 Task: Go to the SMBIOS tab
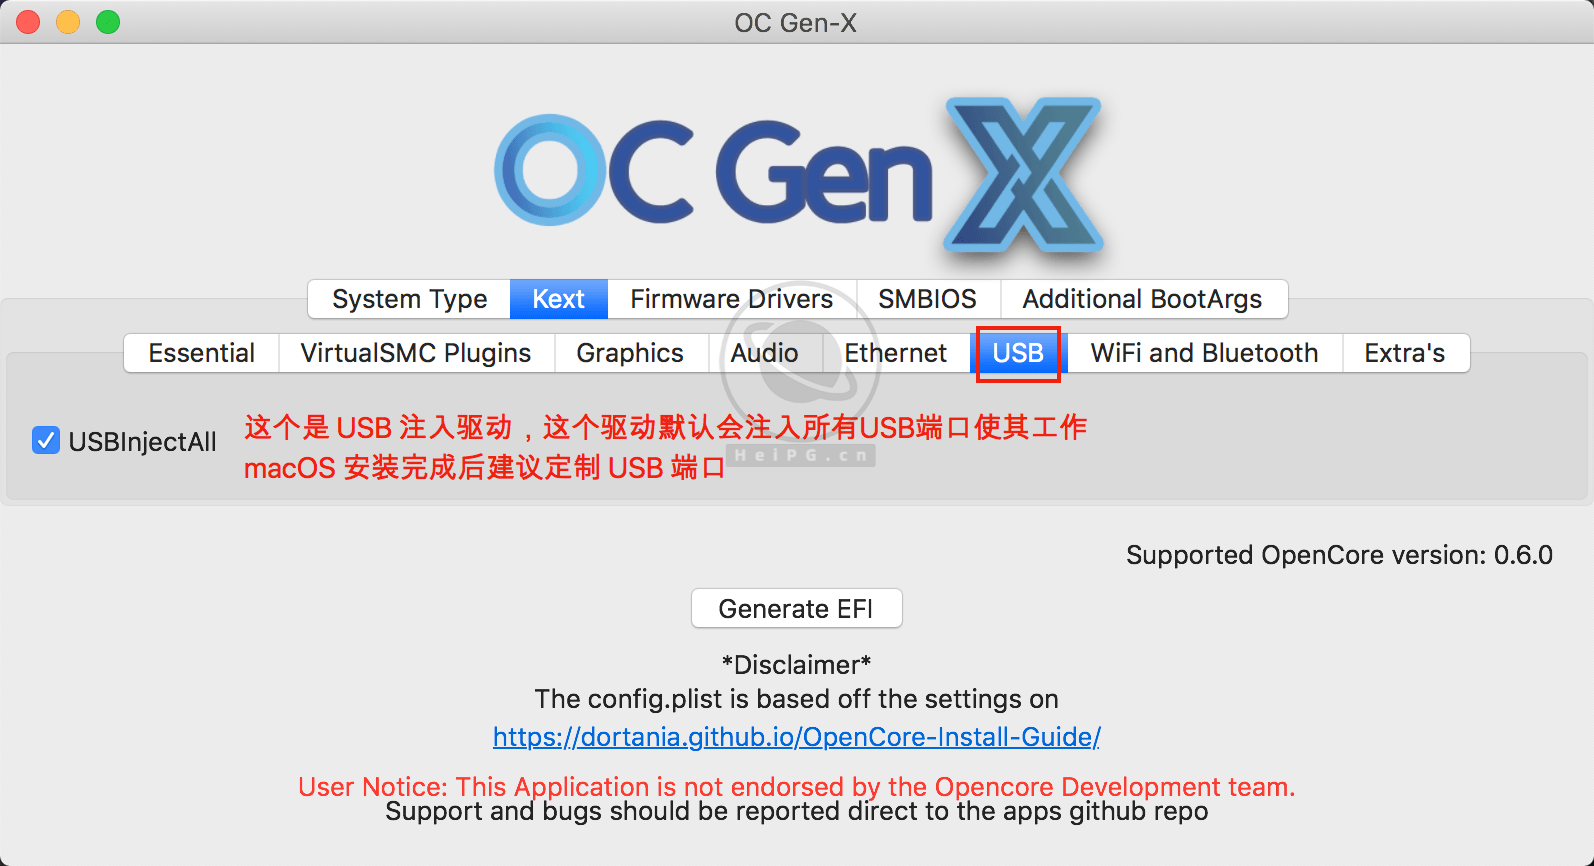point(927,299)
